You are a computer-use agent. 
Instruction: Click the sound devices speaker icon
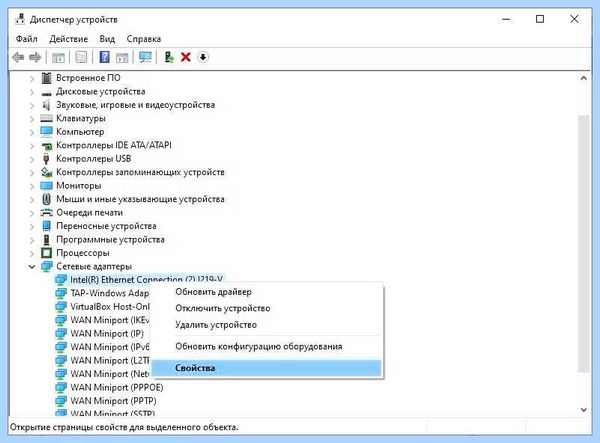pos(46,105)
